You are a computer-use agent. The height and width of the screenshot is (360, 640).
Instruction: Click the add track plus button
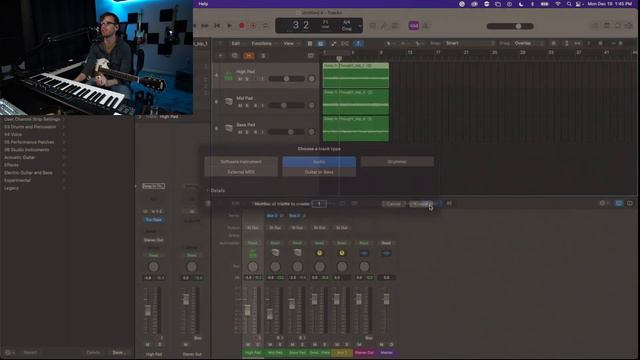tap(220, 56)
